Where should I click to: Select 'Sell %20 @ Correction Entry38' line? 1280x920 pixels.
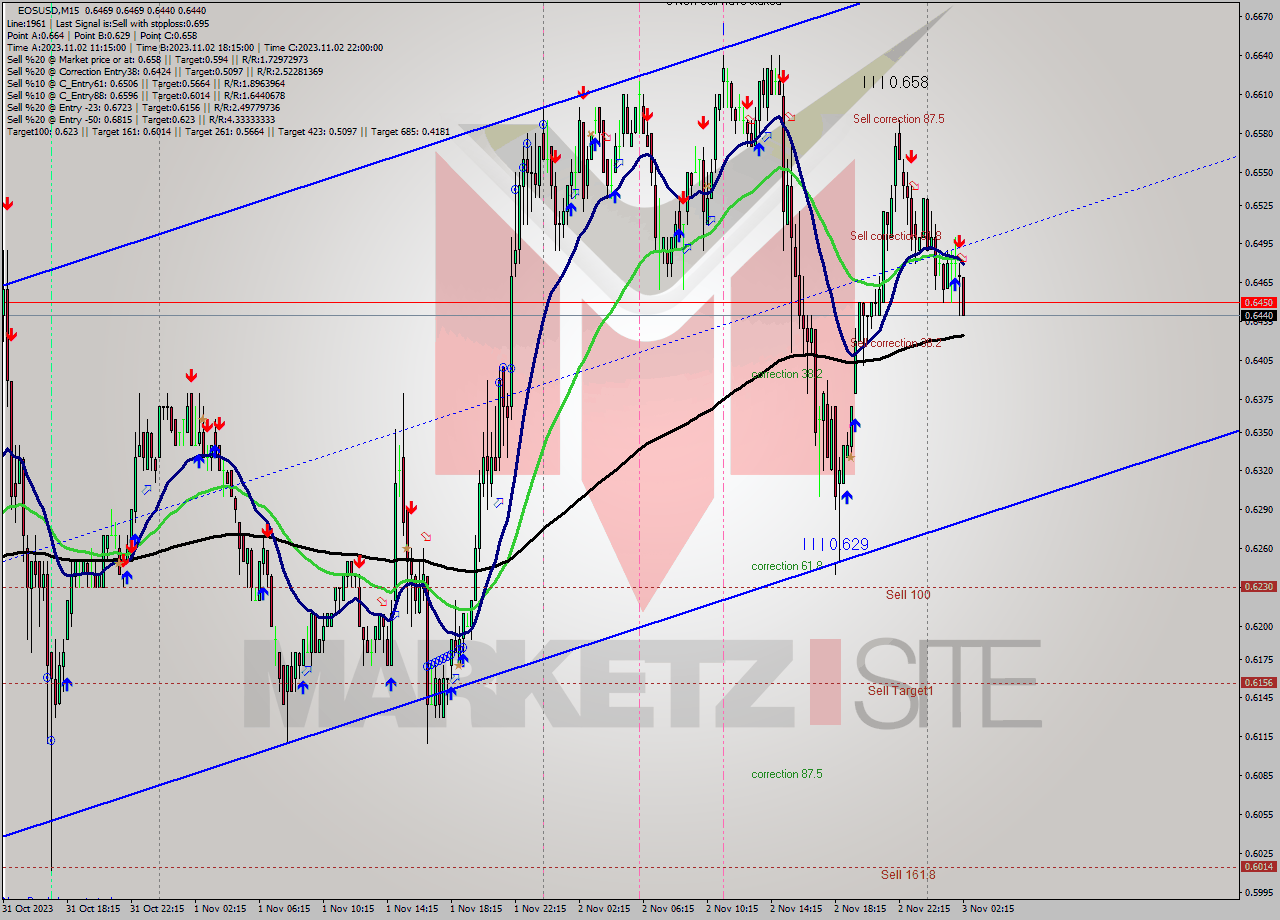point(165,71)
